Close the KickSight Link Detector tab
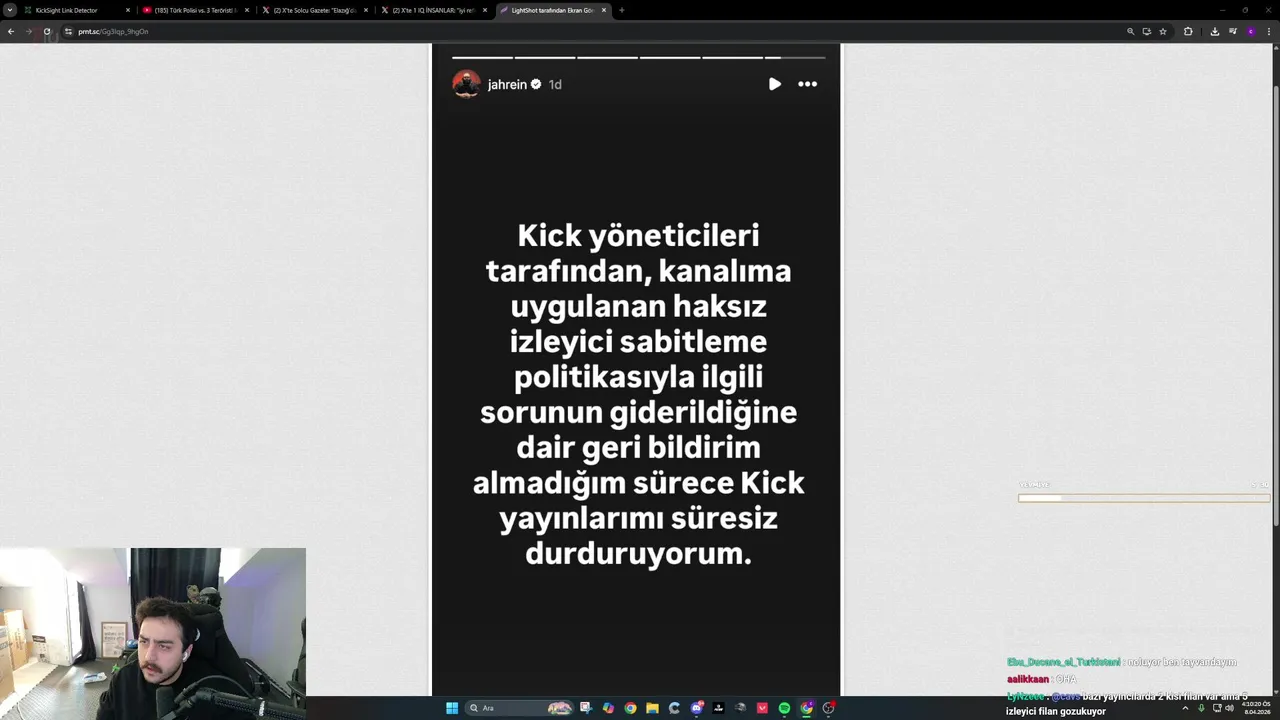This screenshot has width=1280, height=720. (128, 10)
